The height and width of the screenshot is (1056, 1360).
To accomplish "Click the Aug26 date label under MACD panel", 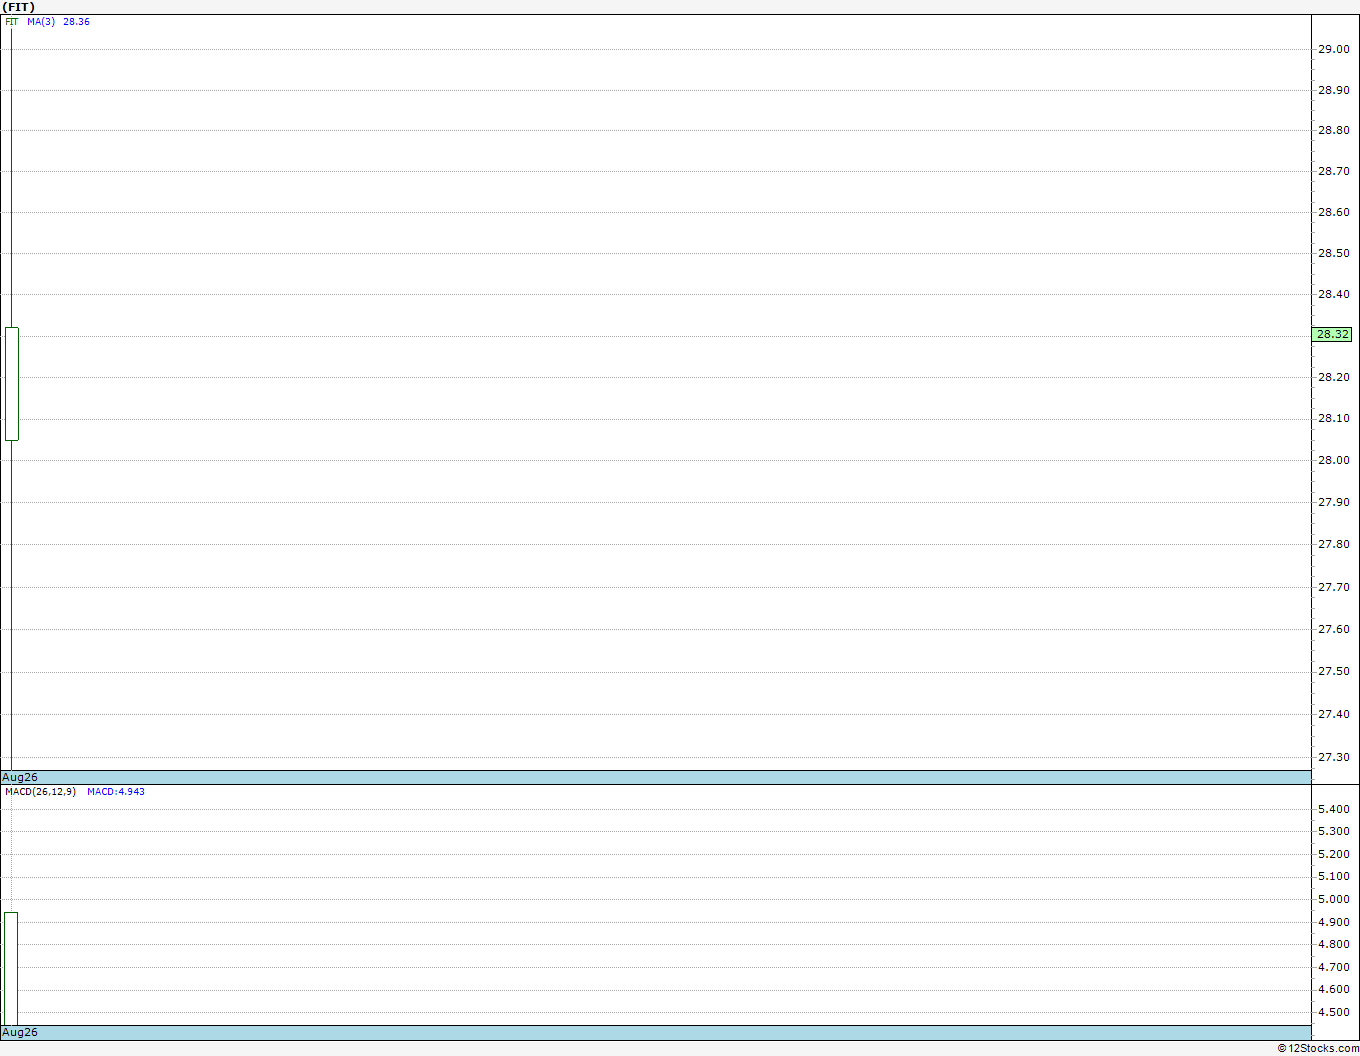I will (x=20, y=1032).
